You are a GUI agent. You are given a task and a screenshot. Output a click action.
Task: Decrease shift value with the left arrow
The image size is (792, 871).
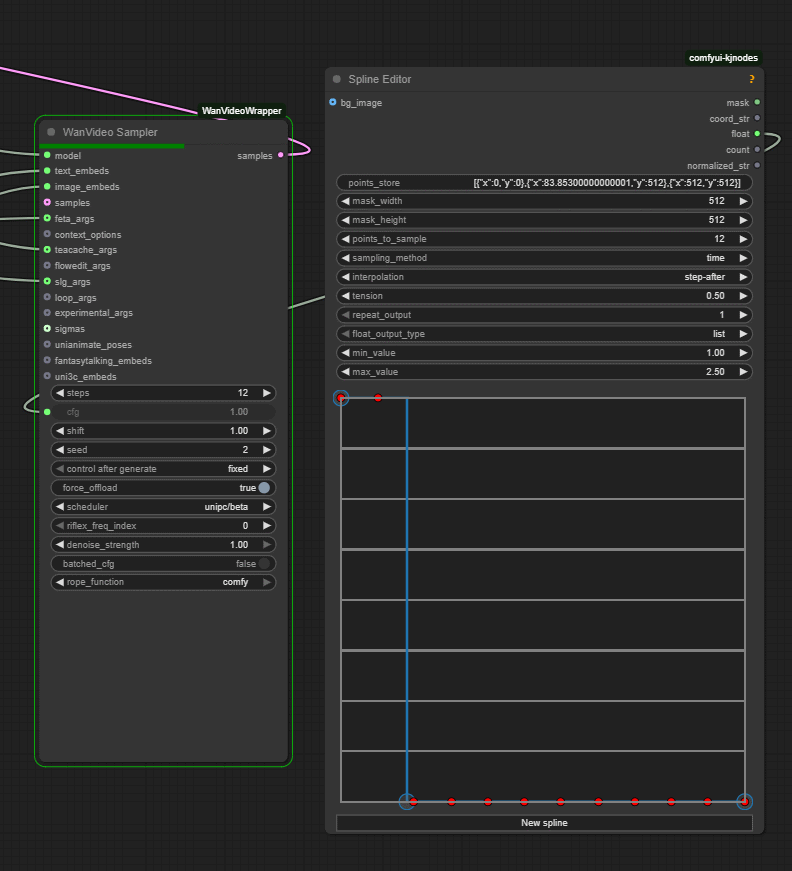[60, 431]
